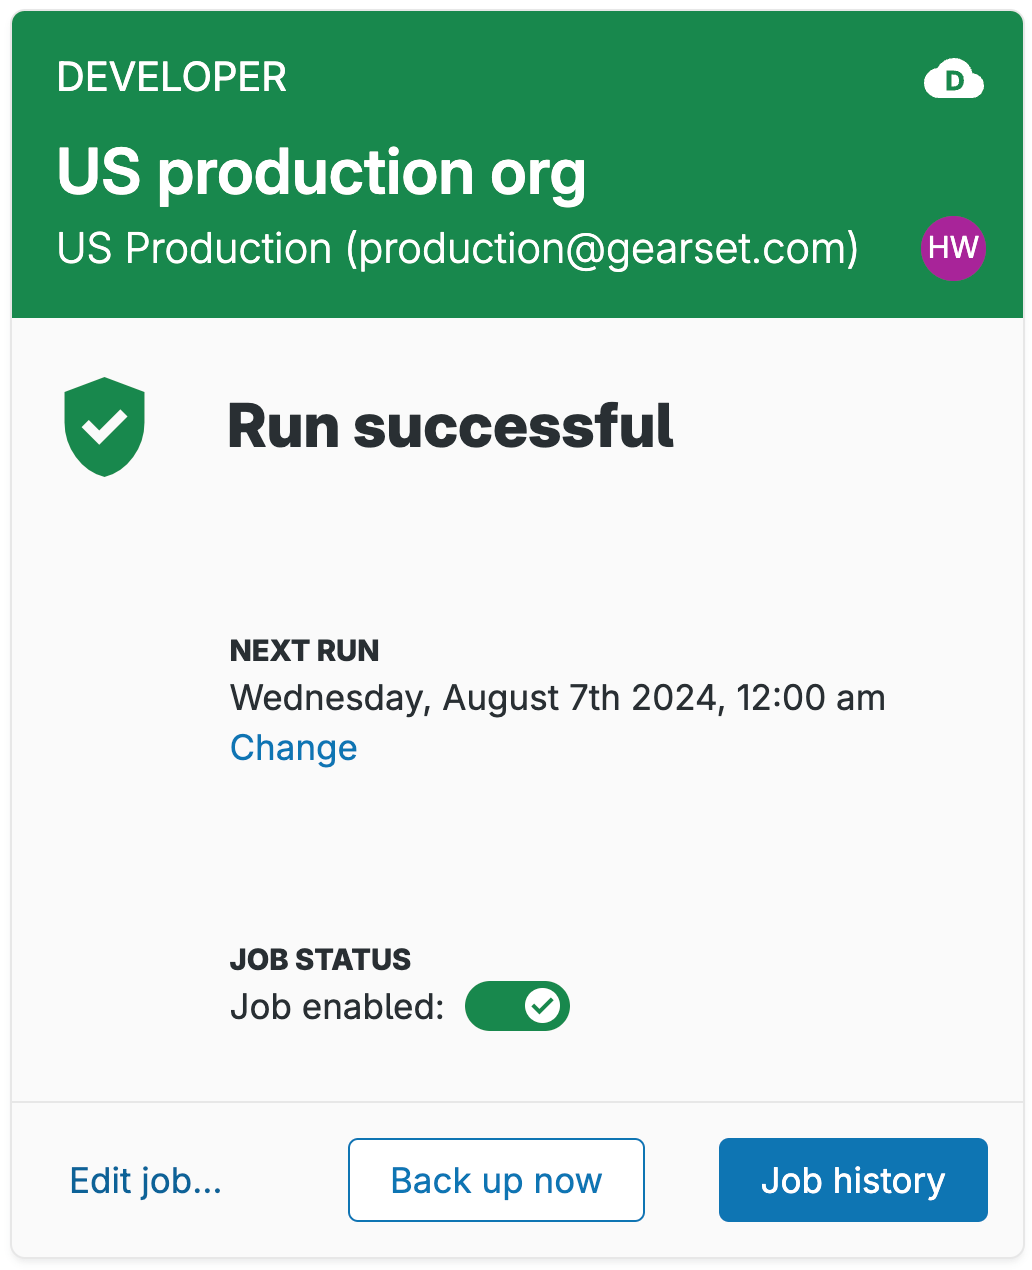
Task: Open the Edit job... link
Action: [x=146, y=1181]
